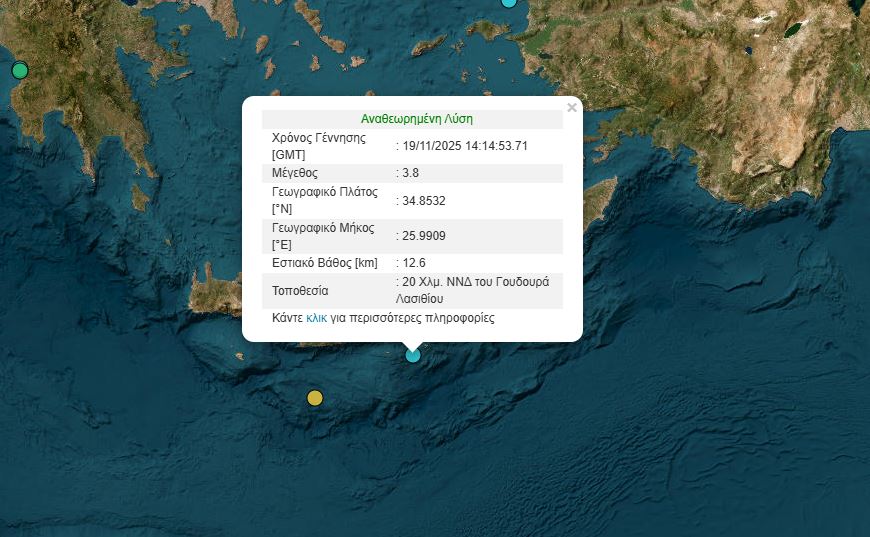
Task: Click the longitude value 25.9909
Action: [423, 236]
